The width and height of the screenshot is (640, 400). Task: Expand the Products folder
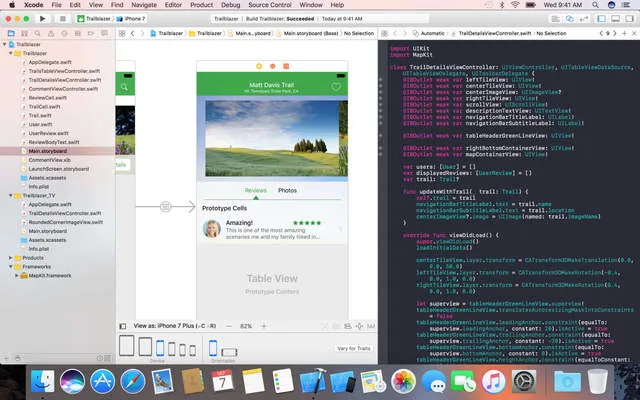[10, 258]
